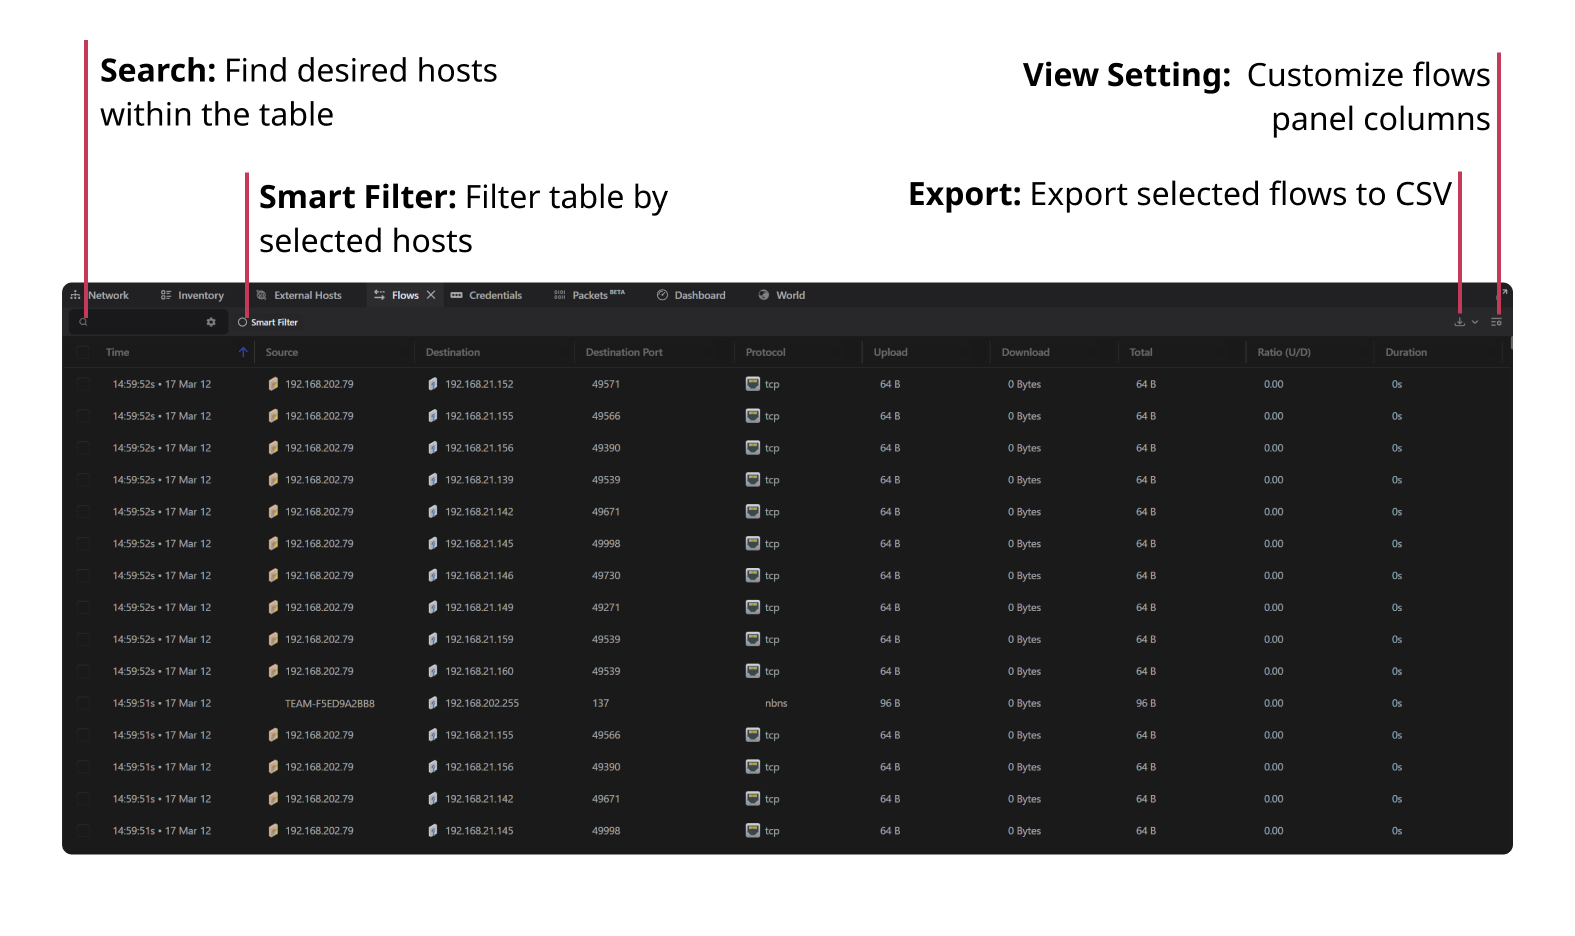1575x936 pixels.
Task: Sort by the Protocol column header
Action: [x=766, y=352]
